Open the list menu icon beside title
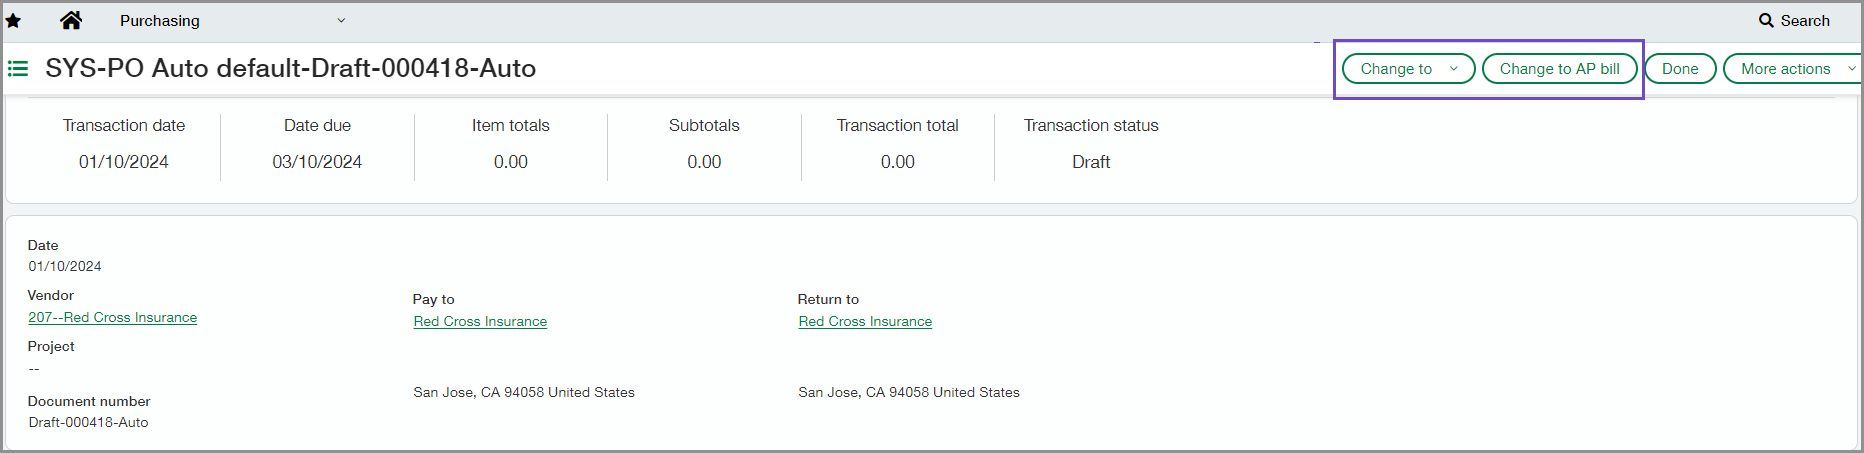Image resolution: width=1864 pixels, height=453 pixels. pos(18,69)
